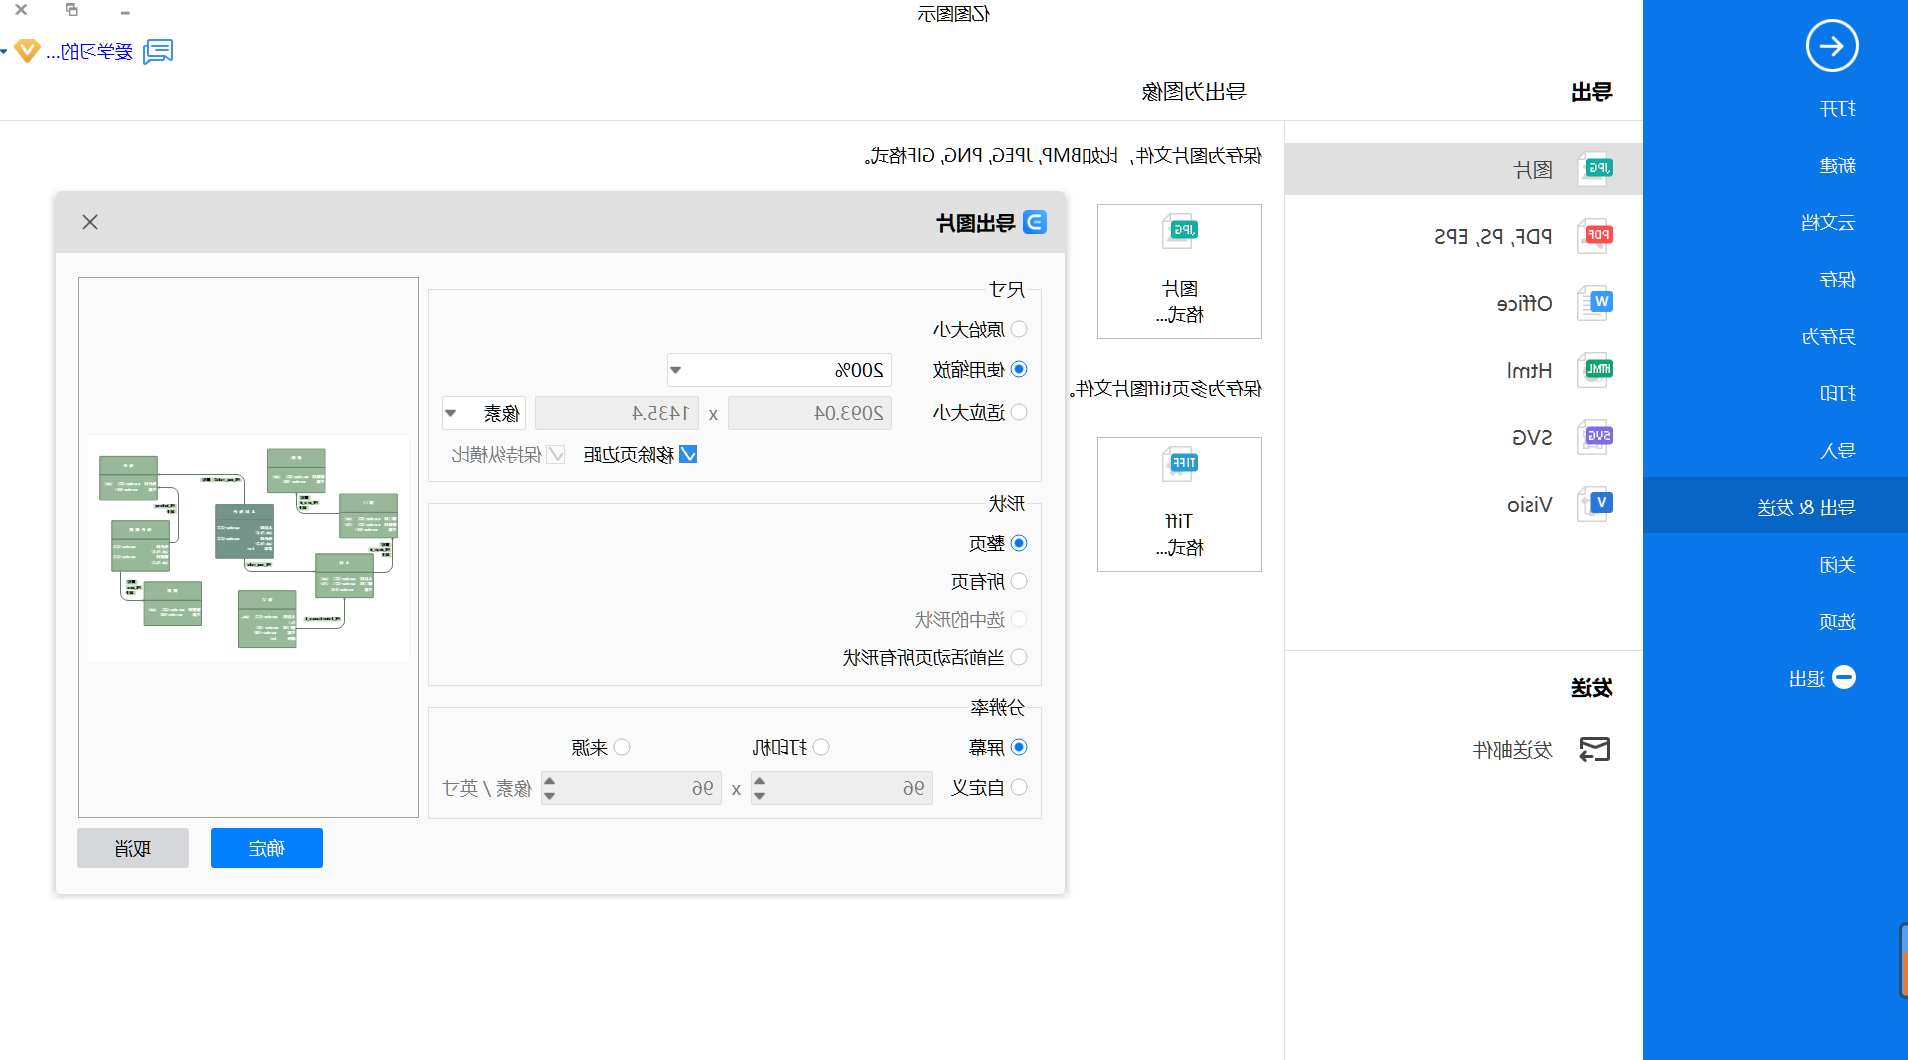Select the 整页 radio button

tap(1019, 543)
